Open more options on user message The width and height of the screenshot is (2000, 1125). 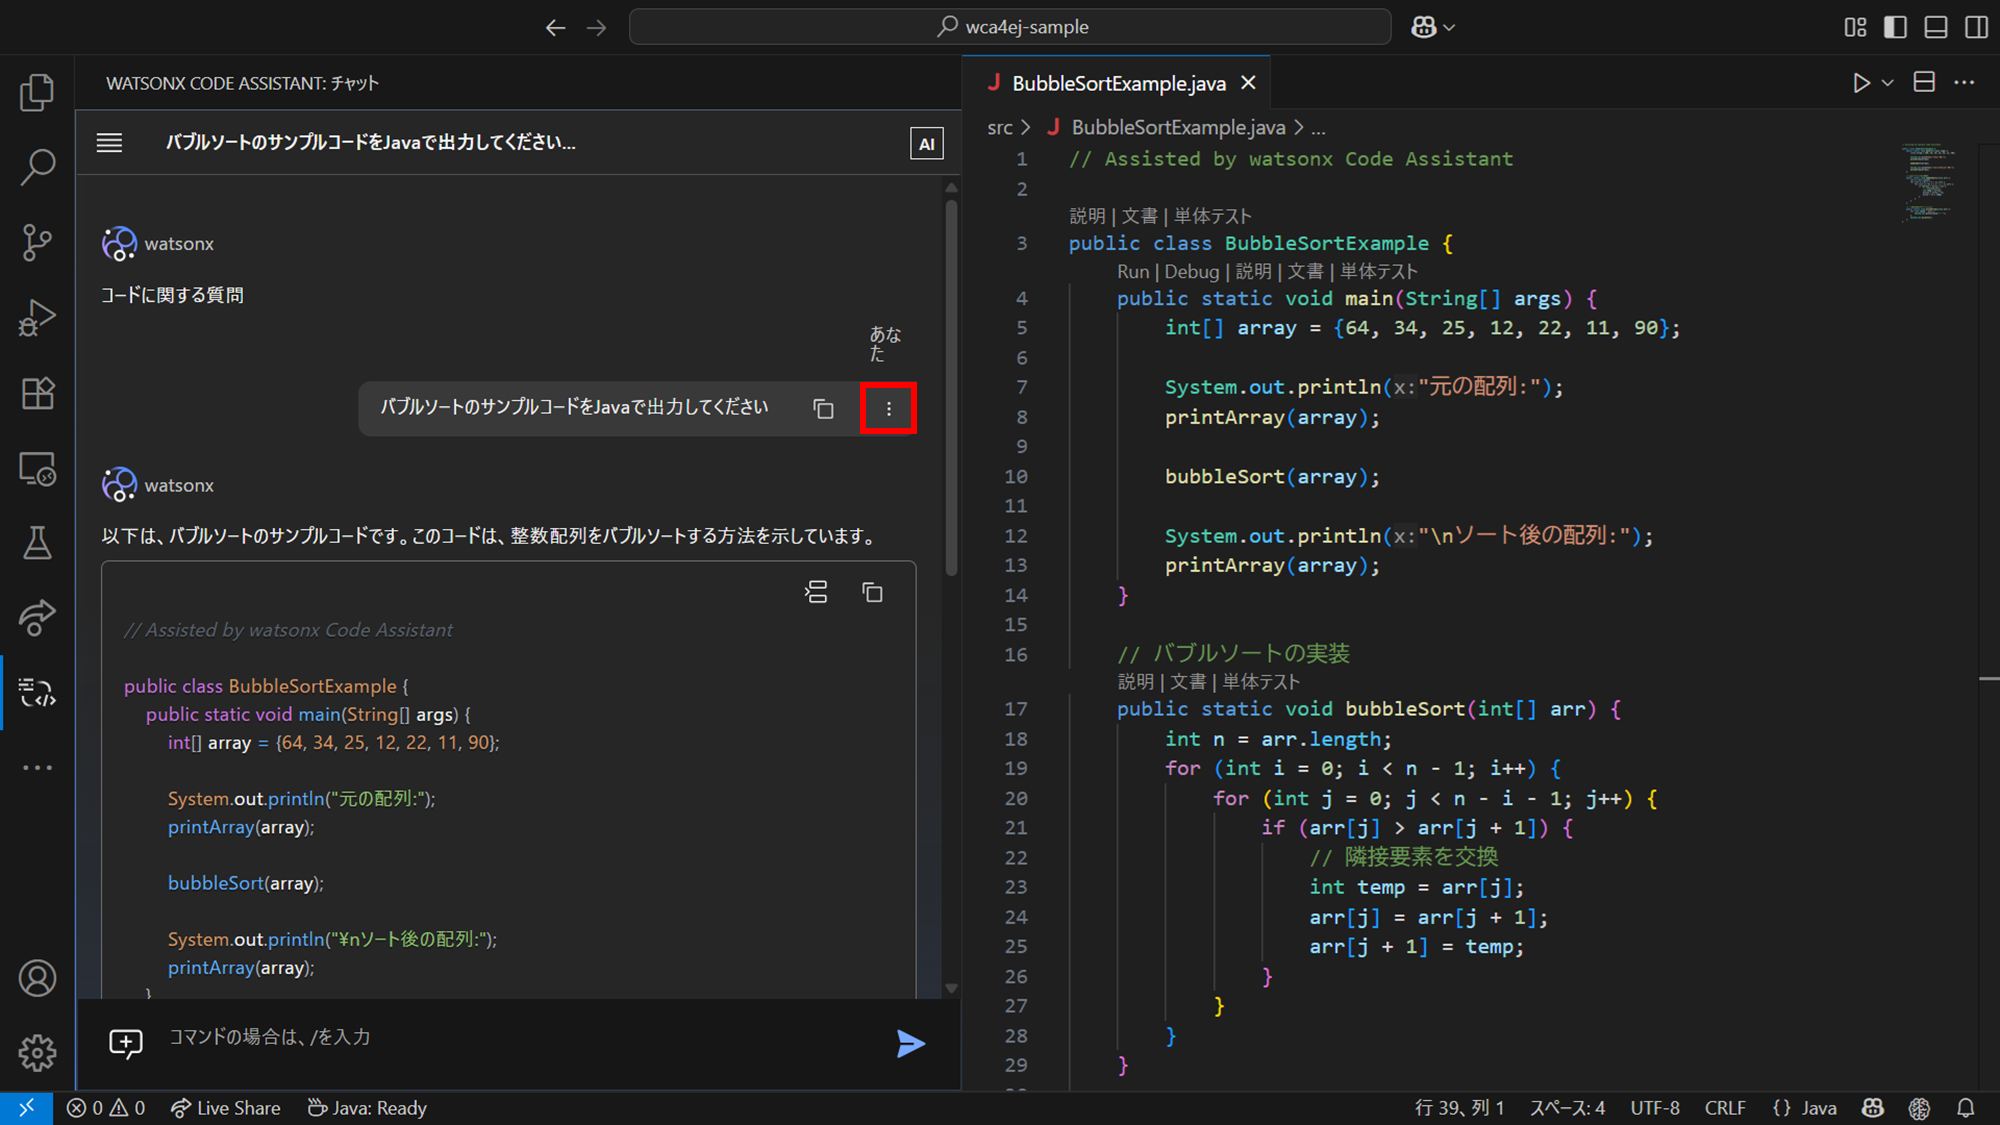(888, 408)
